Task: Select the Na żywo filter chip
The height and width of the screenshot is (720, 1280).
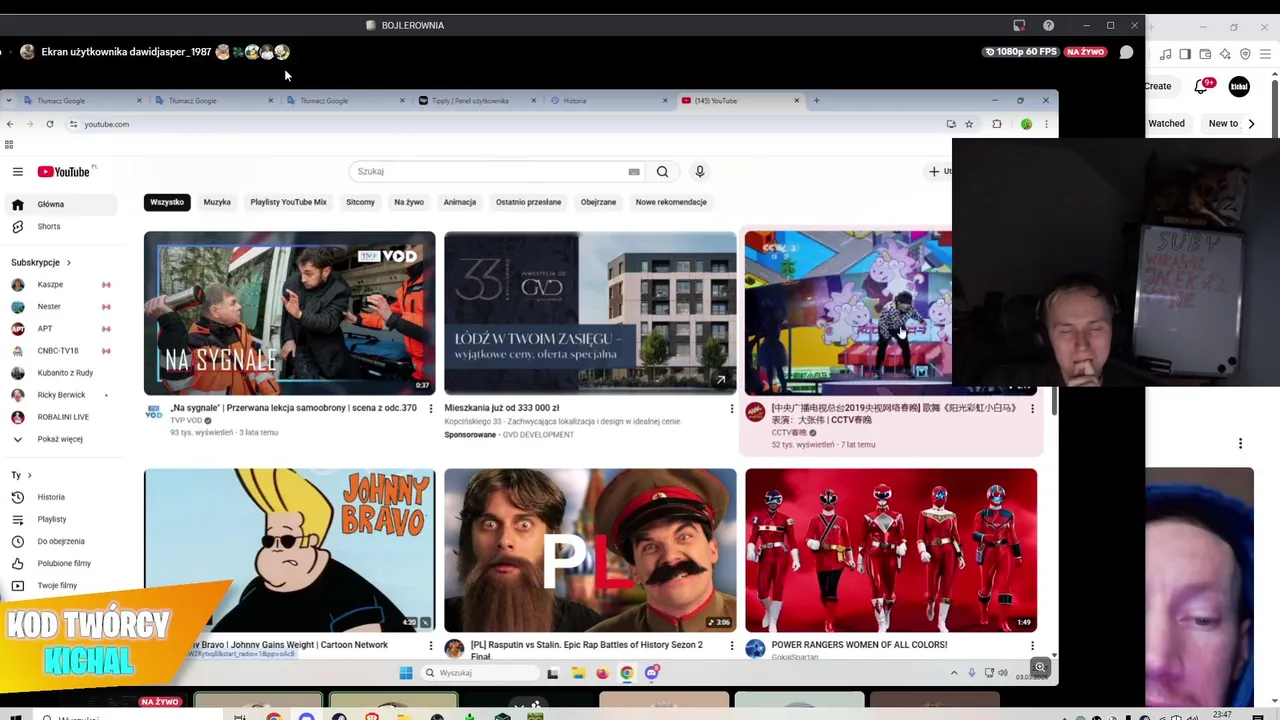Action: (409, 202)
